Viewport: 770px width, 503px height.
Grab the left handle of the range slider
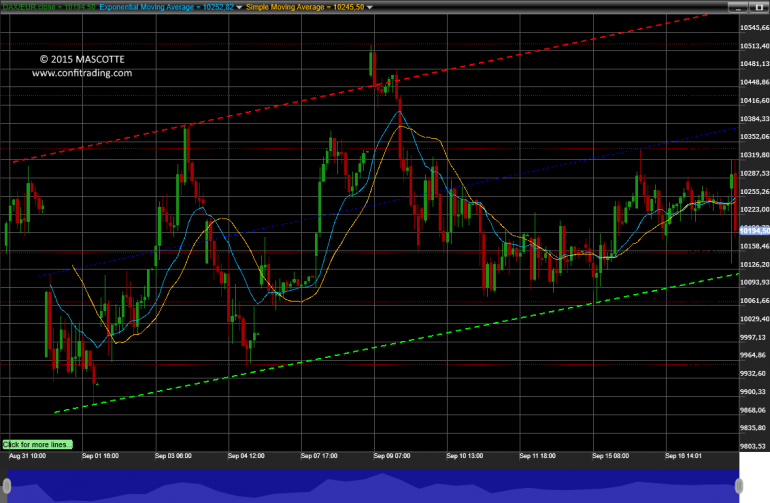tap(6, 486)
